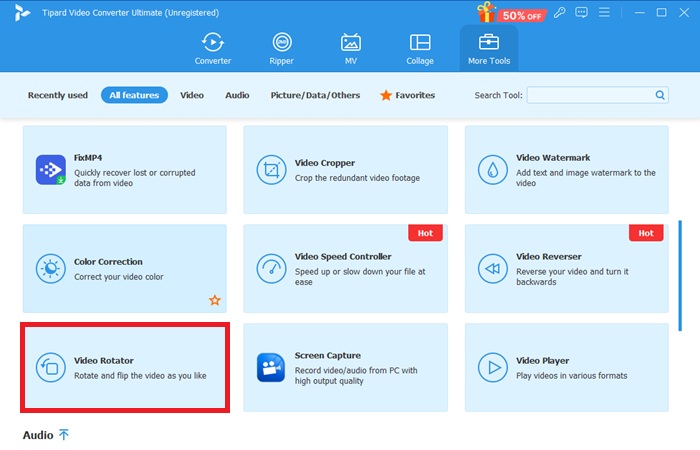Open Video Cropper tool icon

click(x=271, y=170)
